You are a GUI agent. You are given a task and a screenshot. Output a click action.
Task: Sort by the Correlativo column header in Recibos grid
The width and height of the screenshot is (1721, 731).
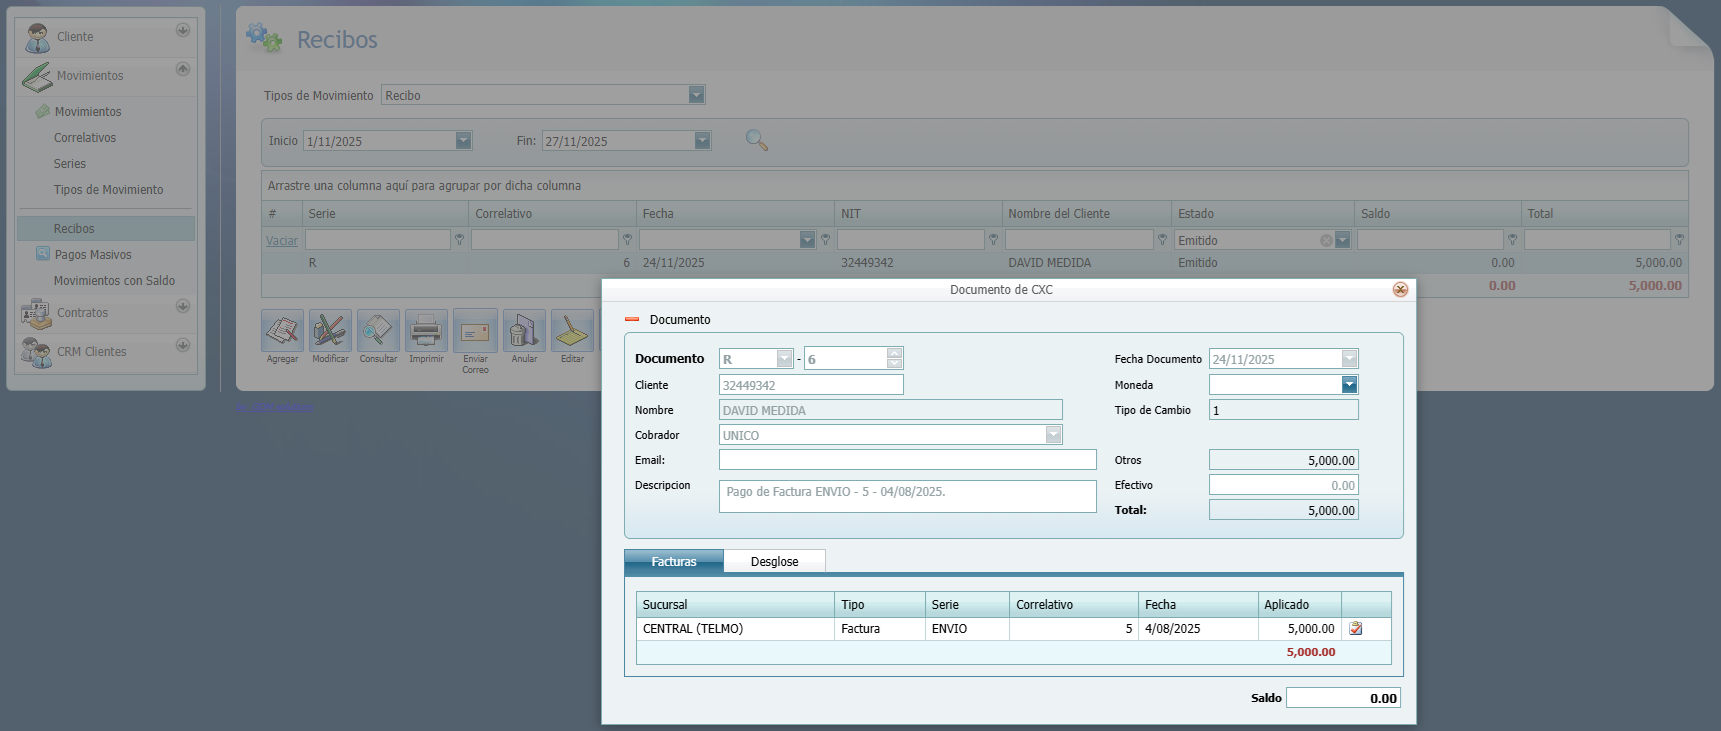coord(552,213)
